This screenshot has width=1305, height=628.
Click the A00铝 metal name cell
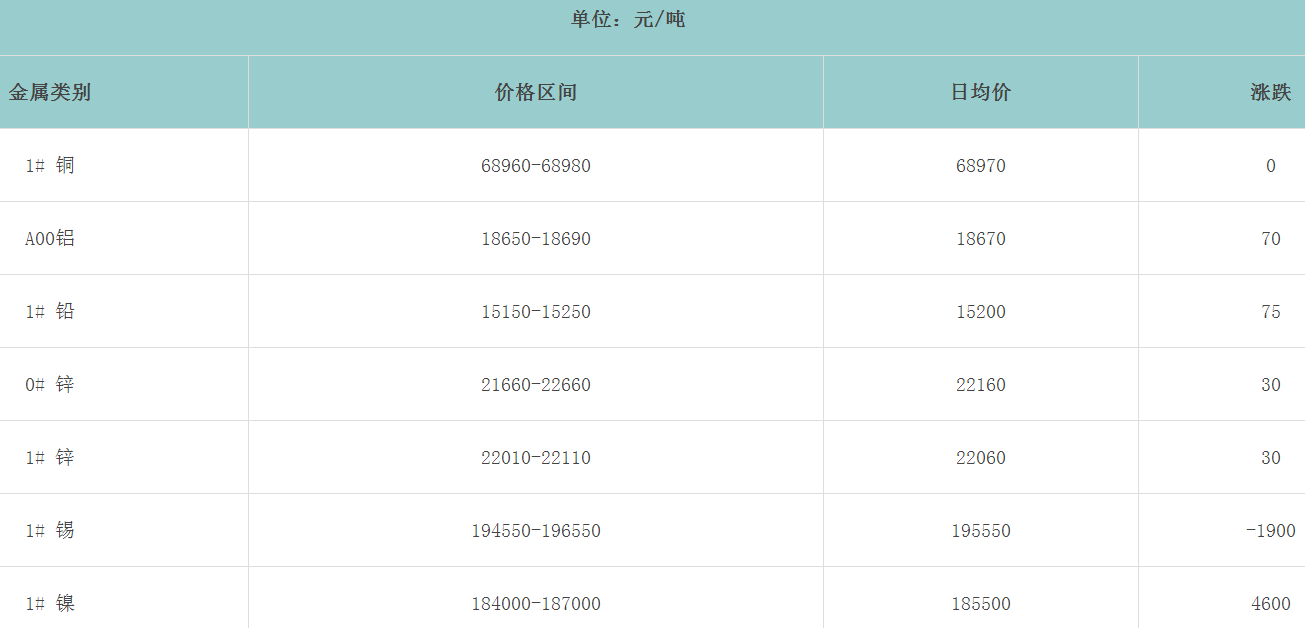click(x=50, y=239)
